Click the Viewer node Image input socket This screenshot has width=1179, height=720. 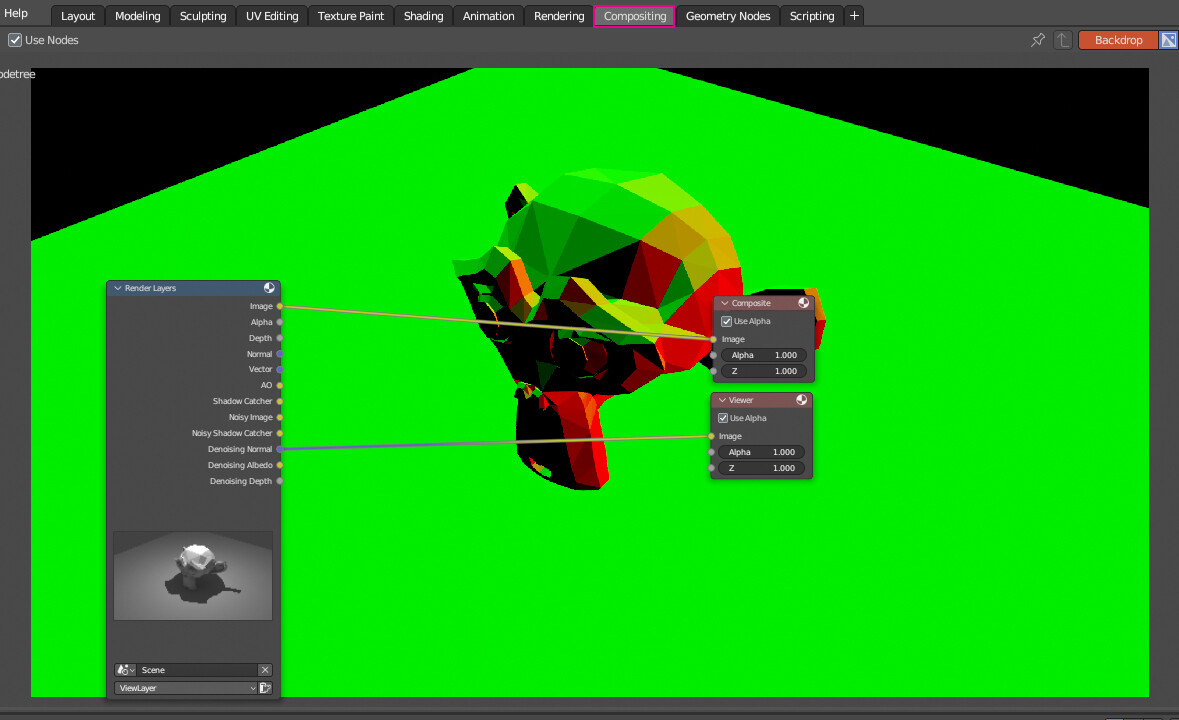(x=711, y=436)
